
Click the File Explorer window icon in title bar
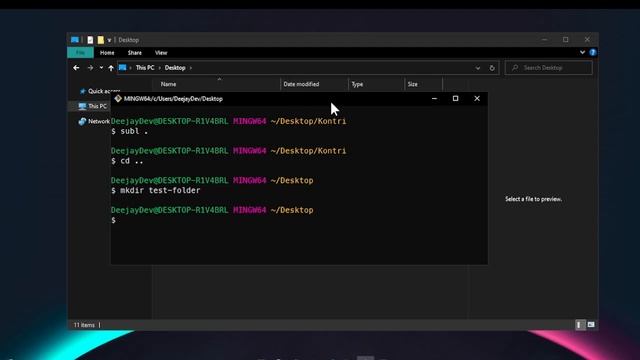[75, 40]
